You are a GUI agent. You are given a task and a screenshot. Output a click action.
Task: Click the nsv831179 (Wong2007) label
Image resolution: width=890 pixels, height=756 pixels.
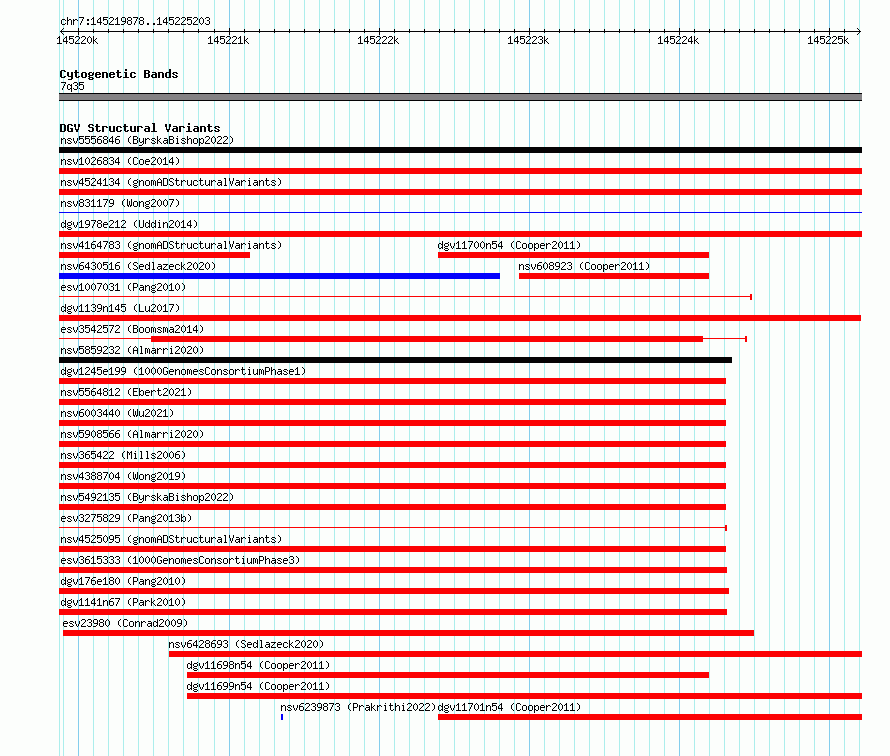point(120,203)
